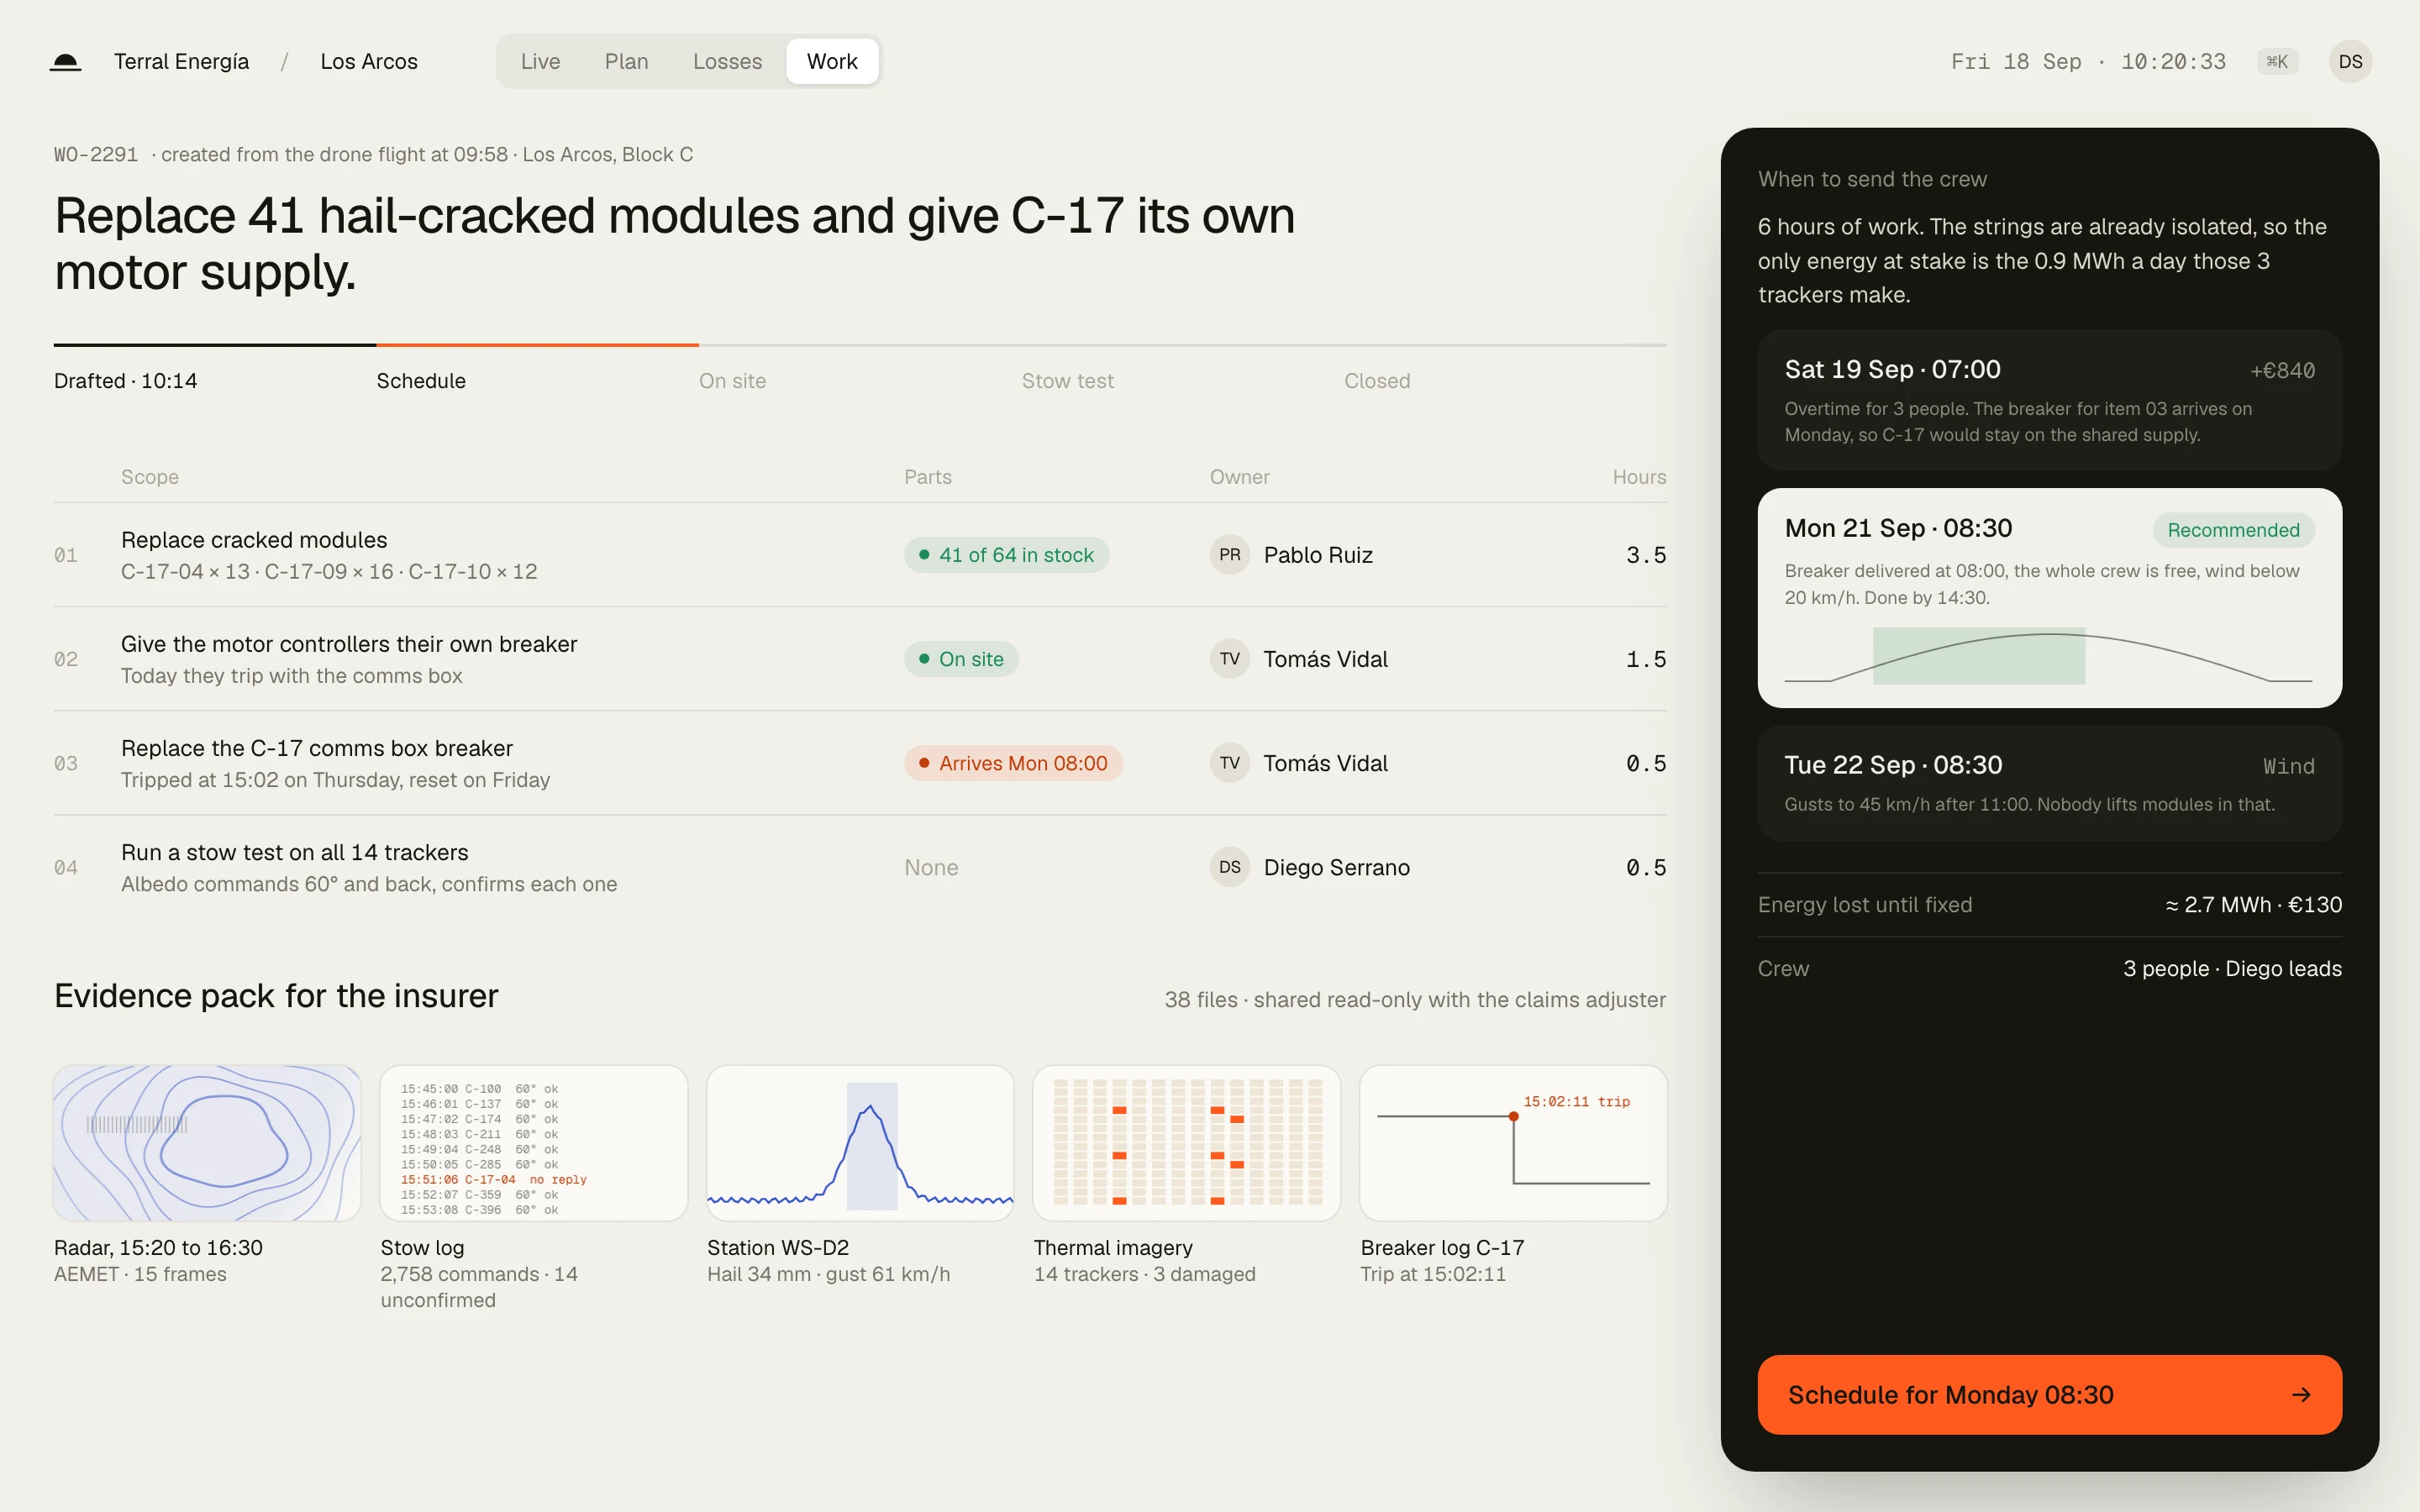The image size is (2420, 1512).
Task: Select row Replace the C-17 comms box breaker
Action: click(860, 763)
